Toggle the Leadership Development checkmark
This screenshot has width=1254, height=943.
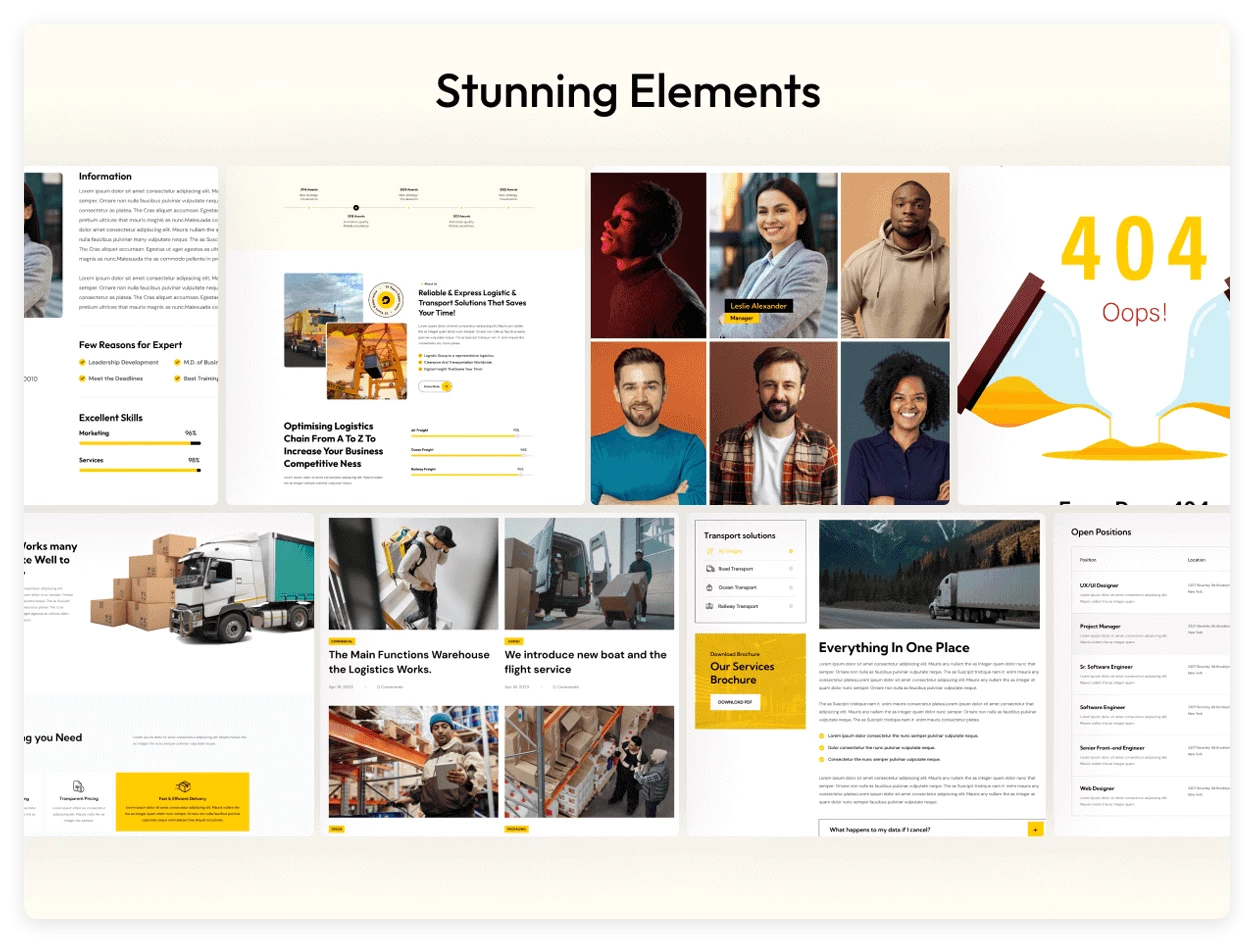(81, 363)
